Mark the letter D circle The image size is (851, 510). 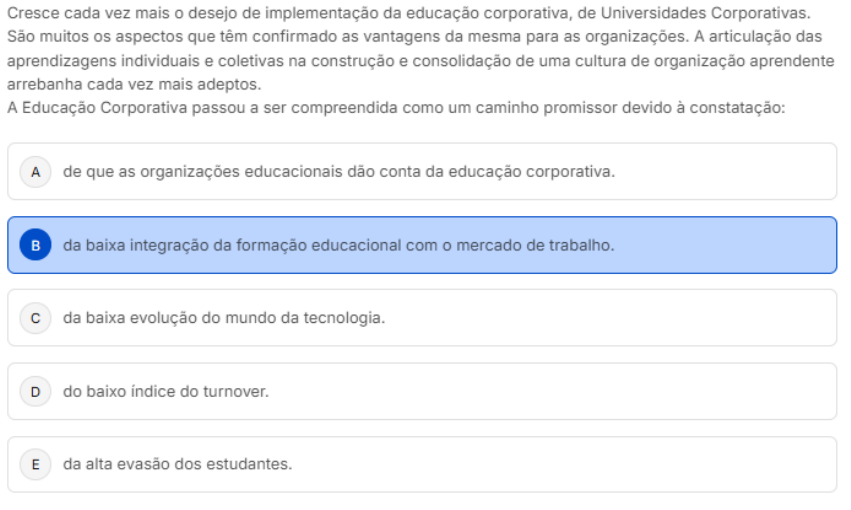tap(35, 391)
